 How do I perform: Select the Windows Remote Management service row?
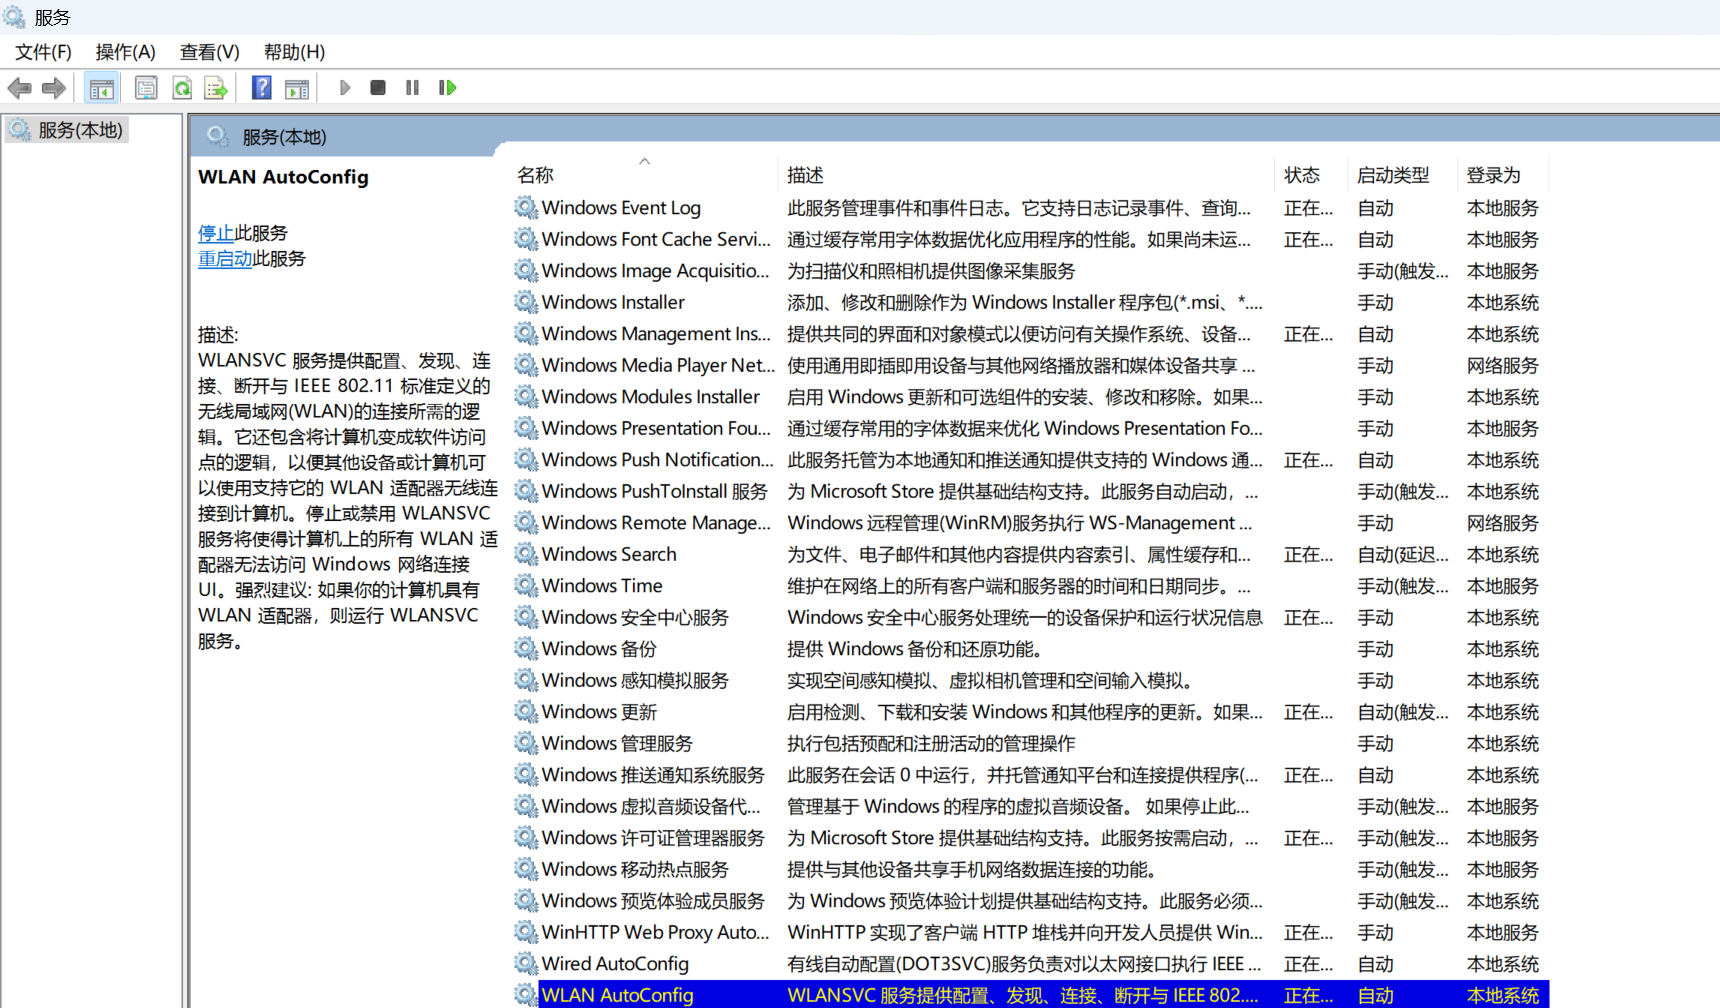pos(1030,523)
